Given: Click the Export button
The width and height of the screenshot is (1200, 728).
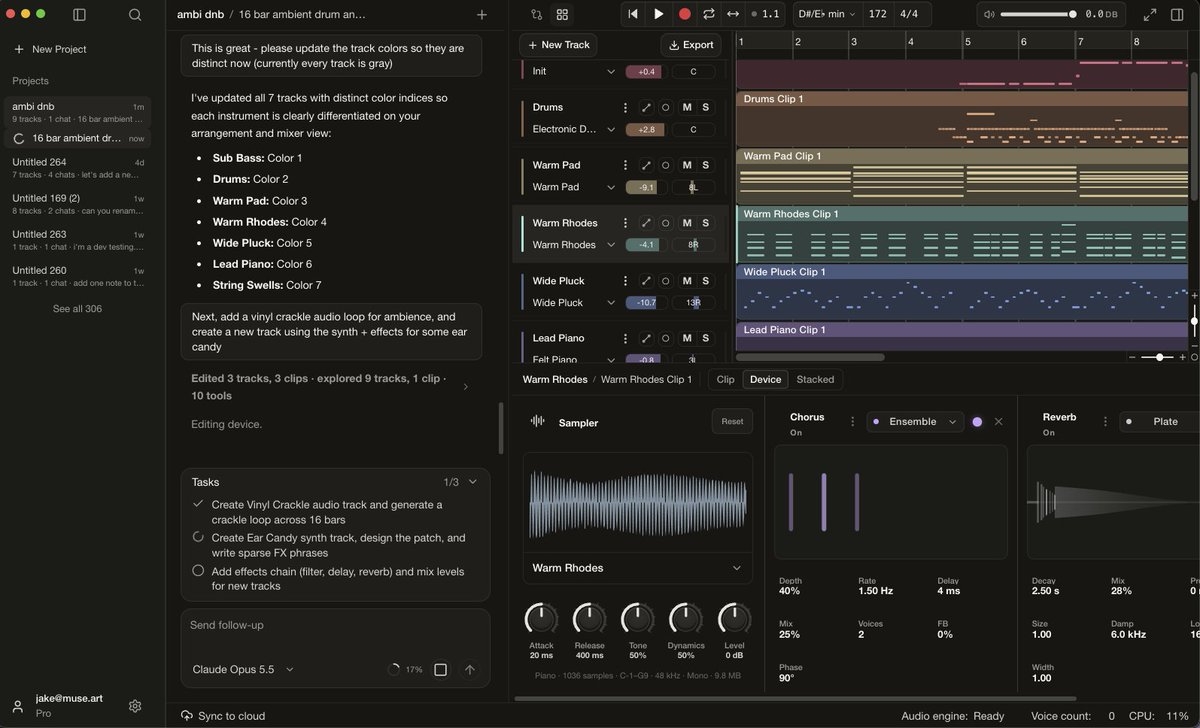Looking at the screenshot, I should tap(691, 45).
